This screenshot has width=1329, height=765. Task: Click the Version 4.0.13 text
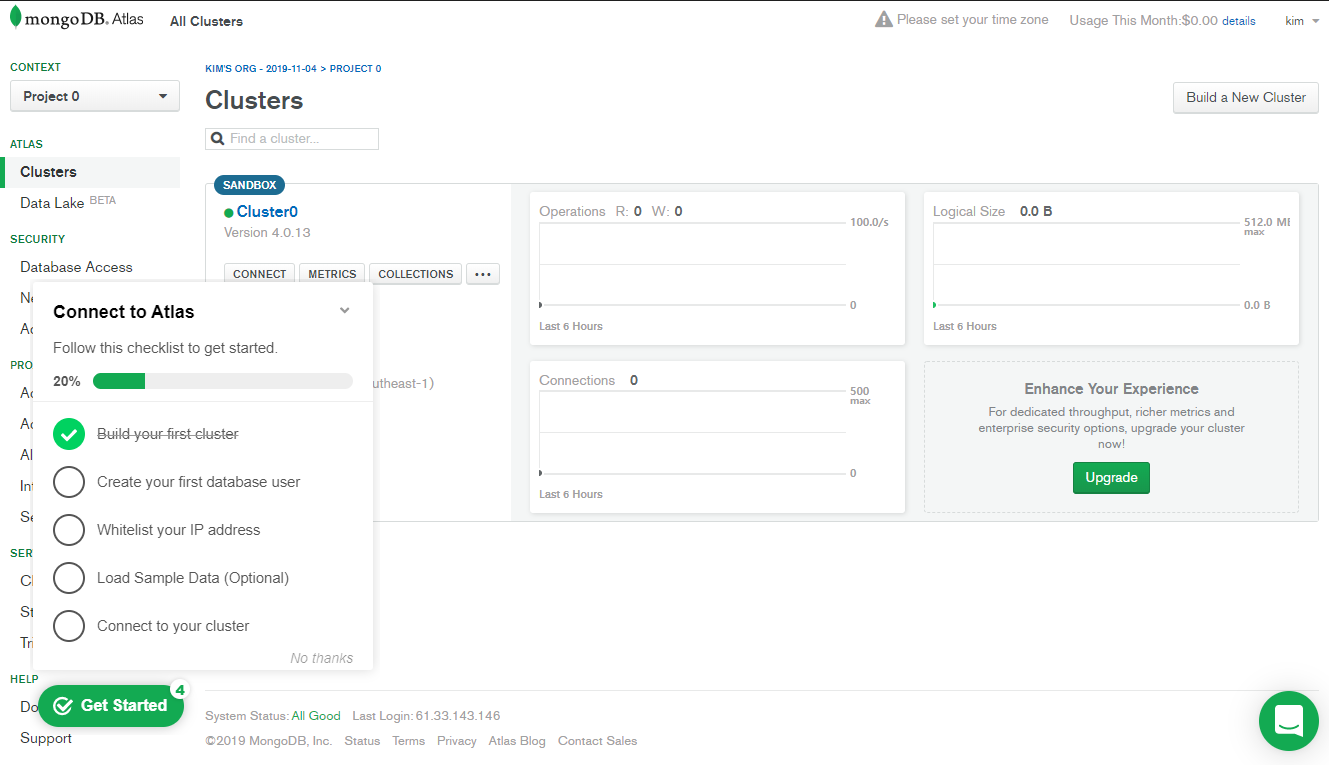coord(267,233)
